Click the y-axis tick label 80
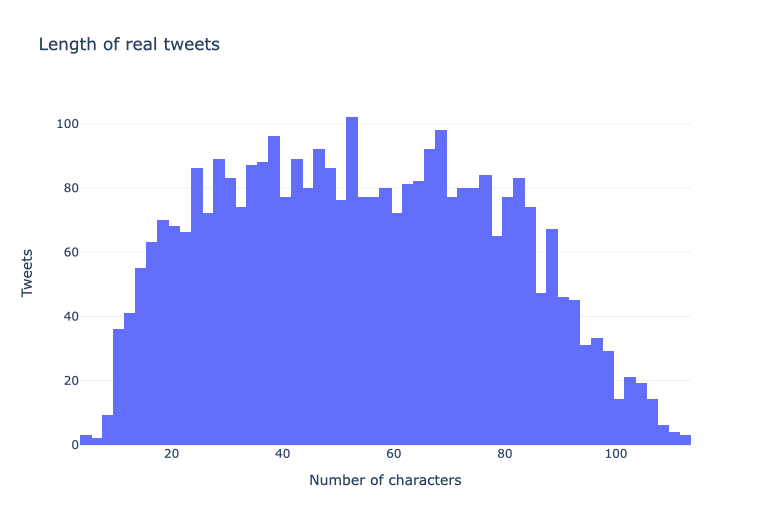 tap(71, 188)
